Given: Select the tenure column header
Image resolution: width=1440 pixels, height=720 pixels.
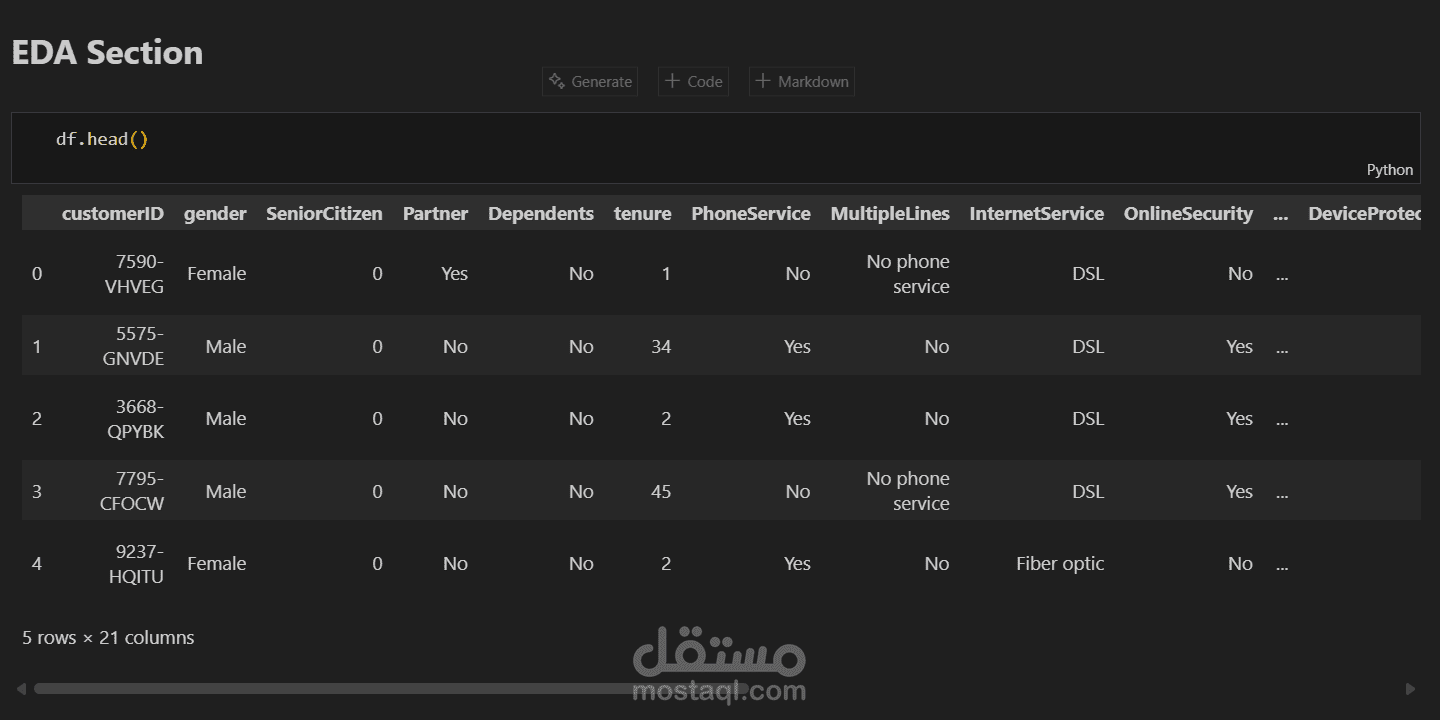Looking at the screenshot, I should coord(642,213).
